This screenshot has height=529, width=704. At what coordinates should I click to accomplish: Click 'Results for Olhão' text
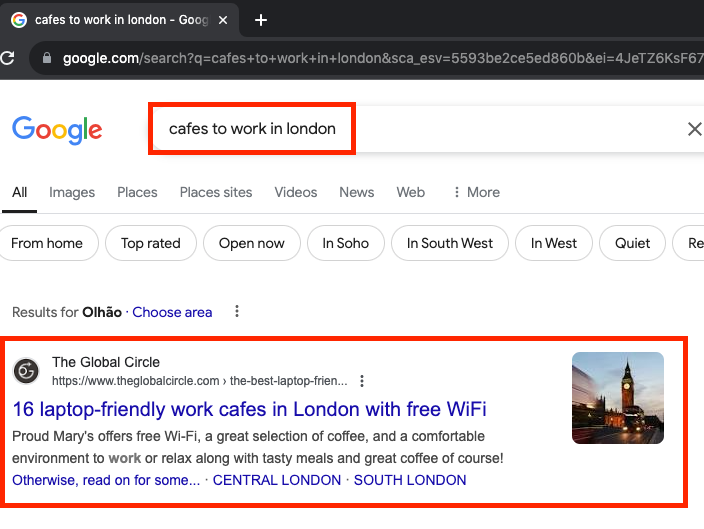[x=67, y=312]
